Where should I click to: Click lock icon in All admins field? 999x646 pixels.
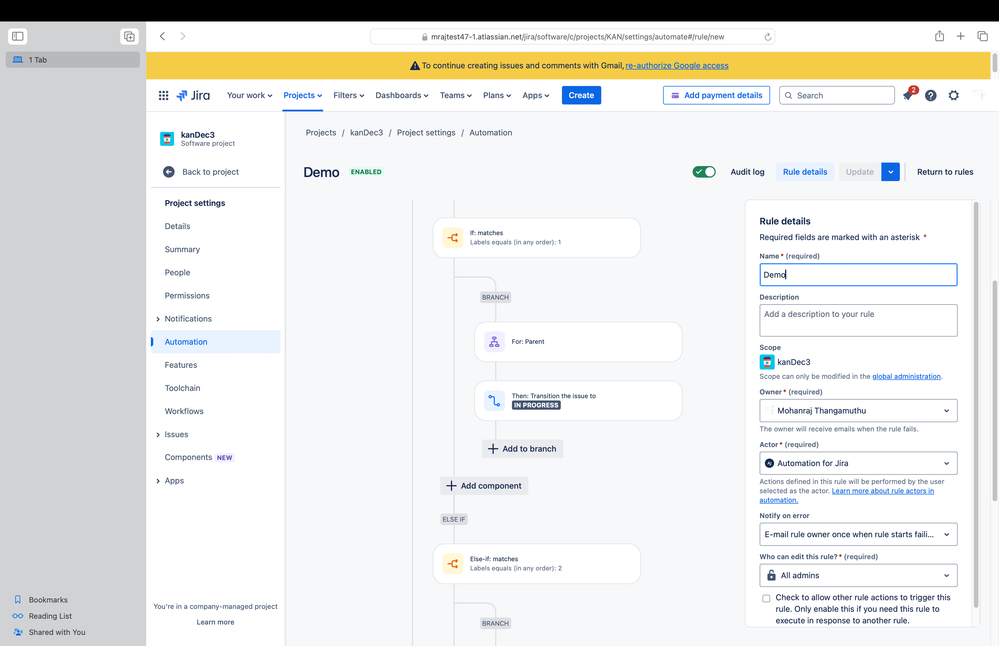(771, 575)
